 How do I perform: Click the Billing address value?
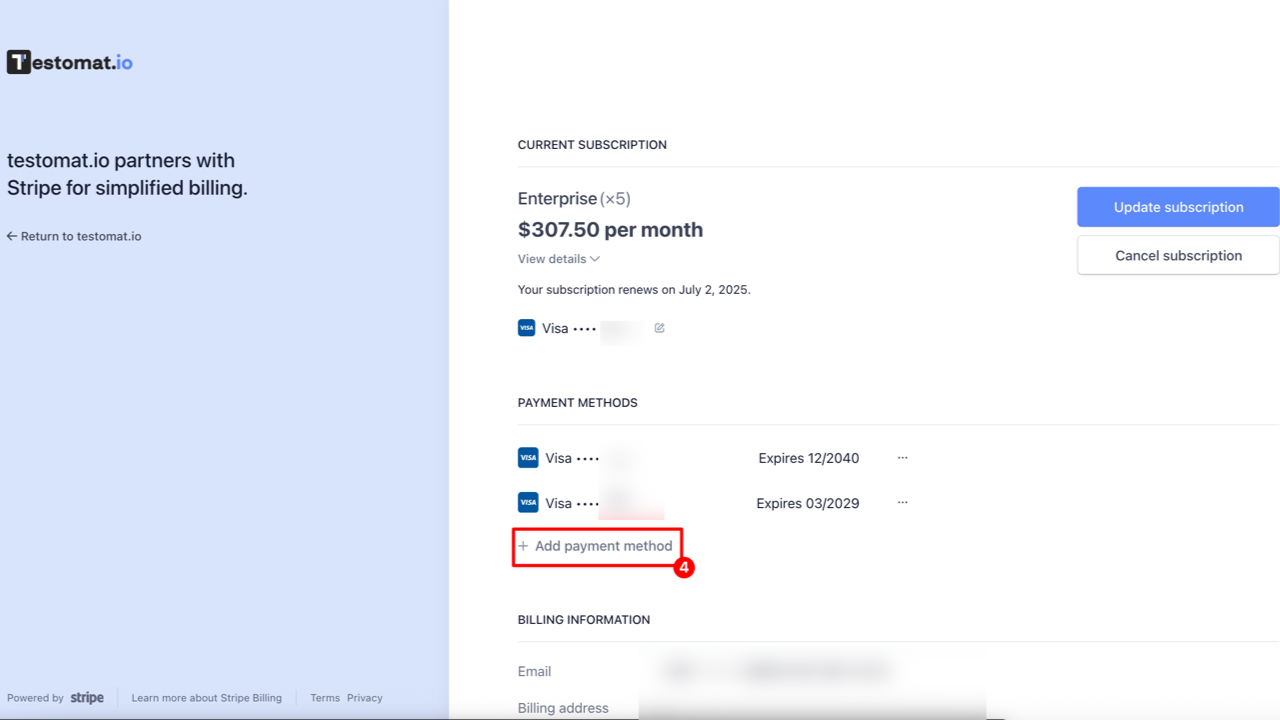[780, 707]
